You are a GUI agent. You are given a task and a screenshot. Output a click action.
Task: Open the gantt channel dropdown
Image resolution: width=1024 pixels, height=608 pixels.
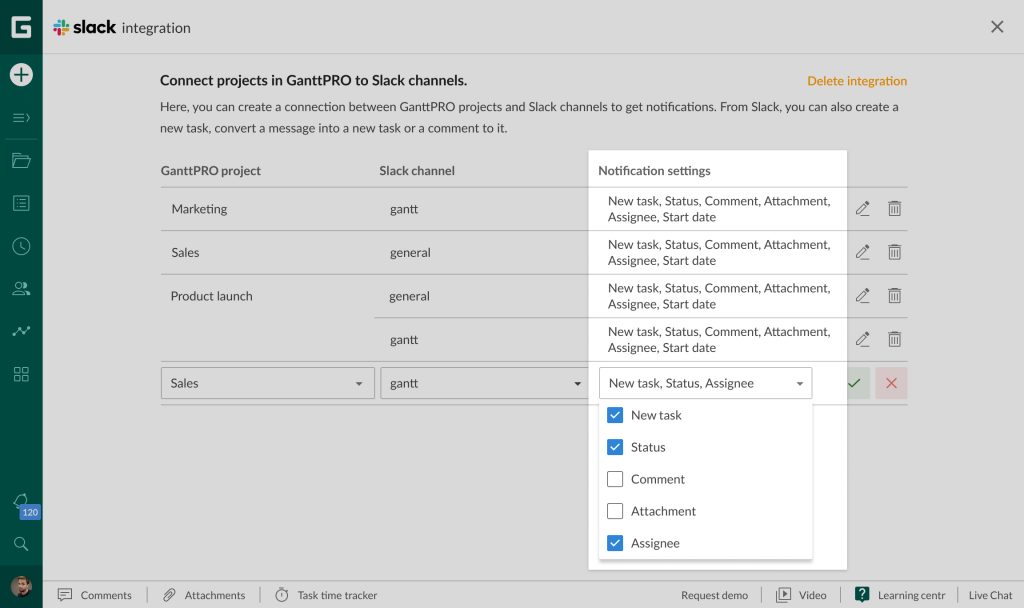484,383
